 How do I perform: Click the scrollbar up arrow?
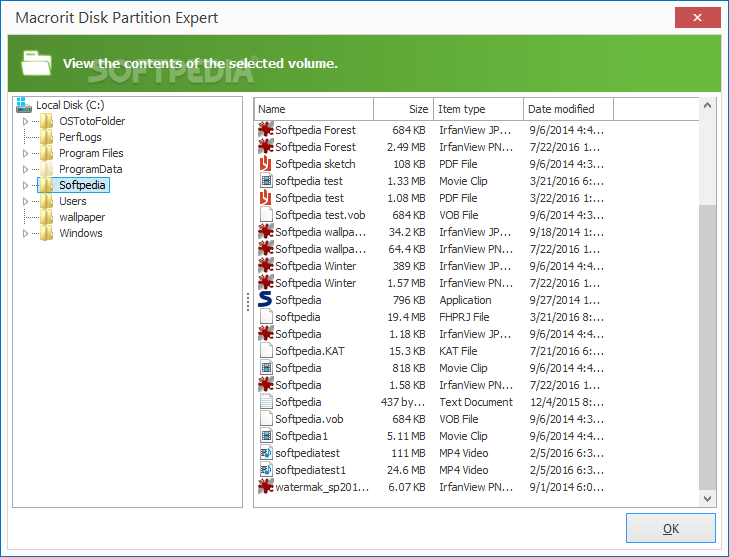pyautogui.click(x=707, y=106)
